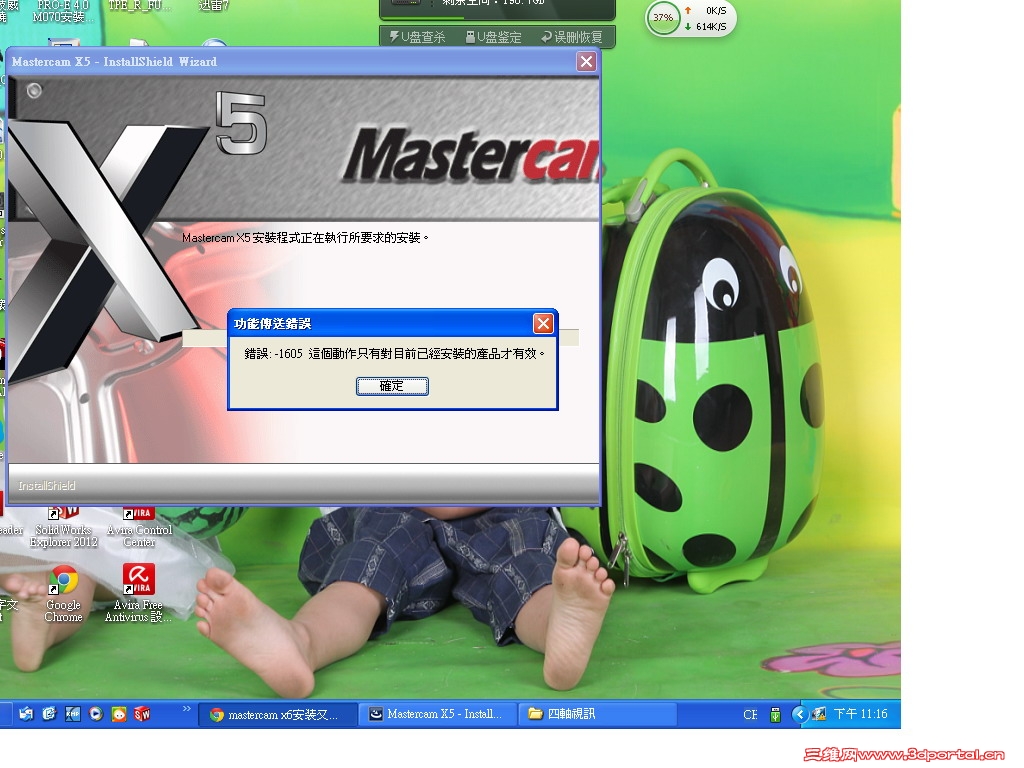
Task: Click the taskbar clock 下午 11:16
Action: pos(861,714)
